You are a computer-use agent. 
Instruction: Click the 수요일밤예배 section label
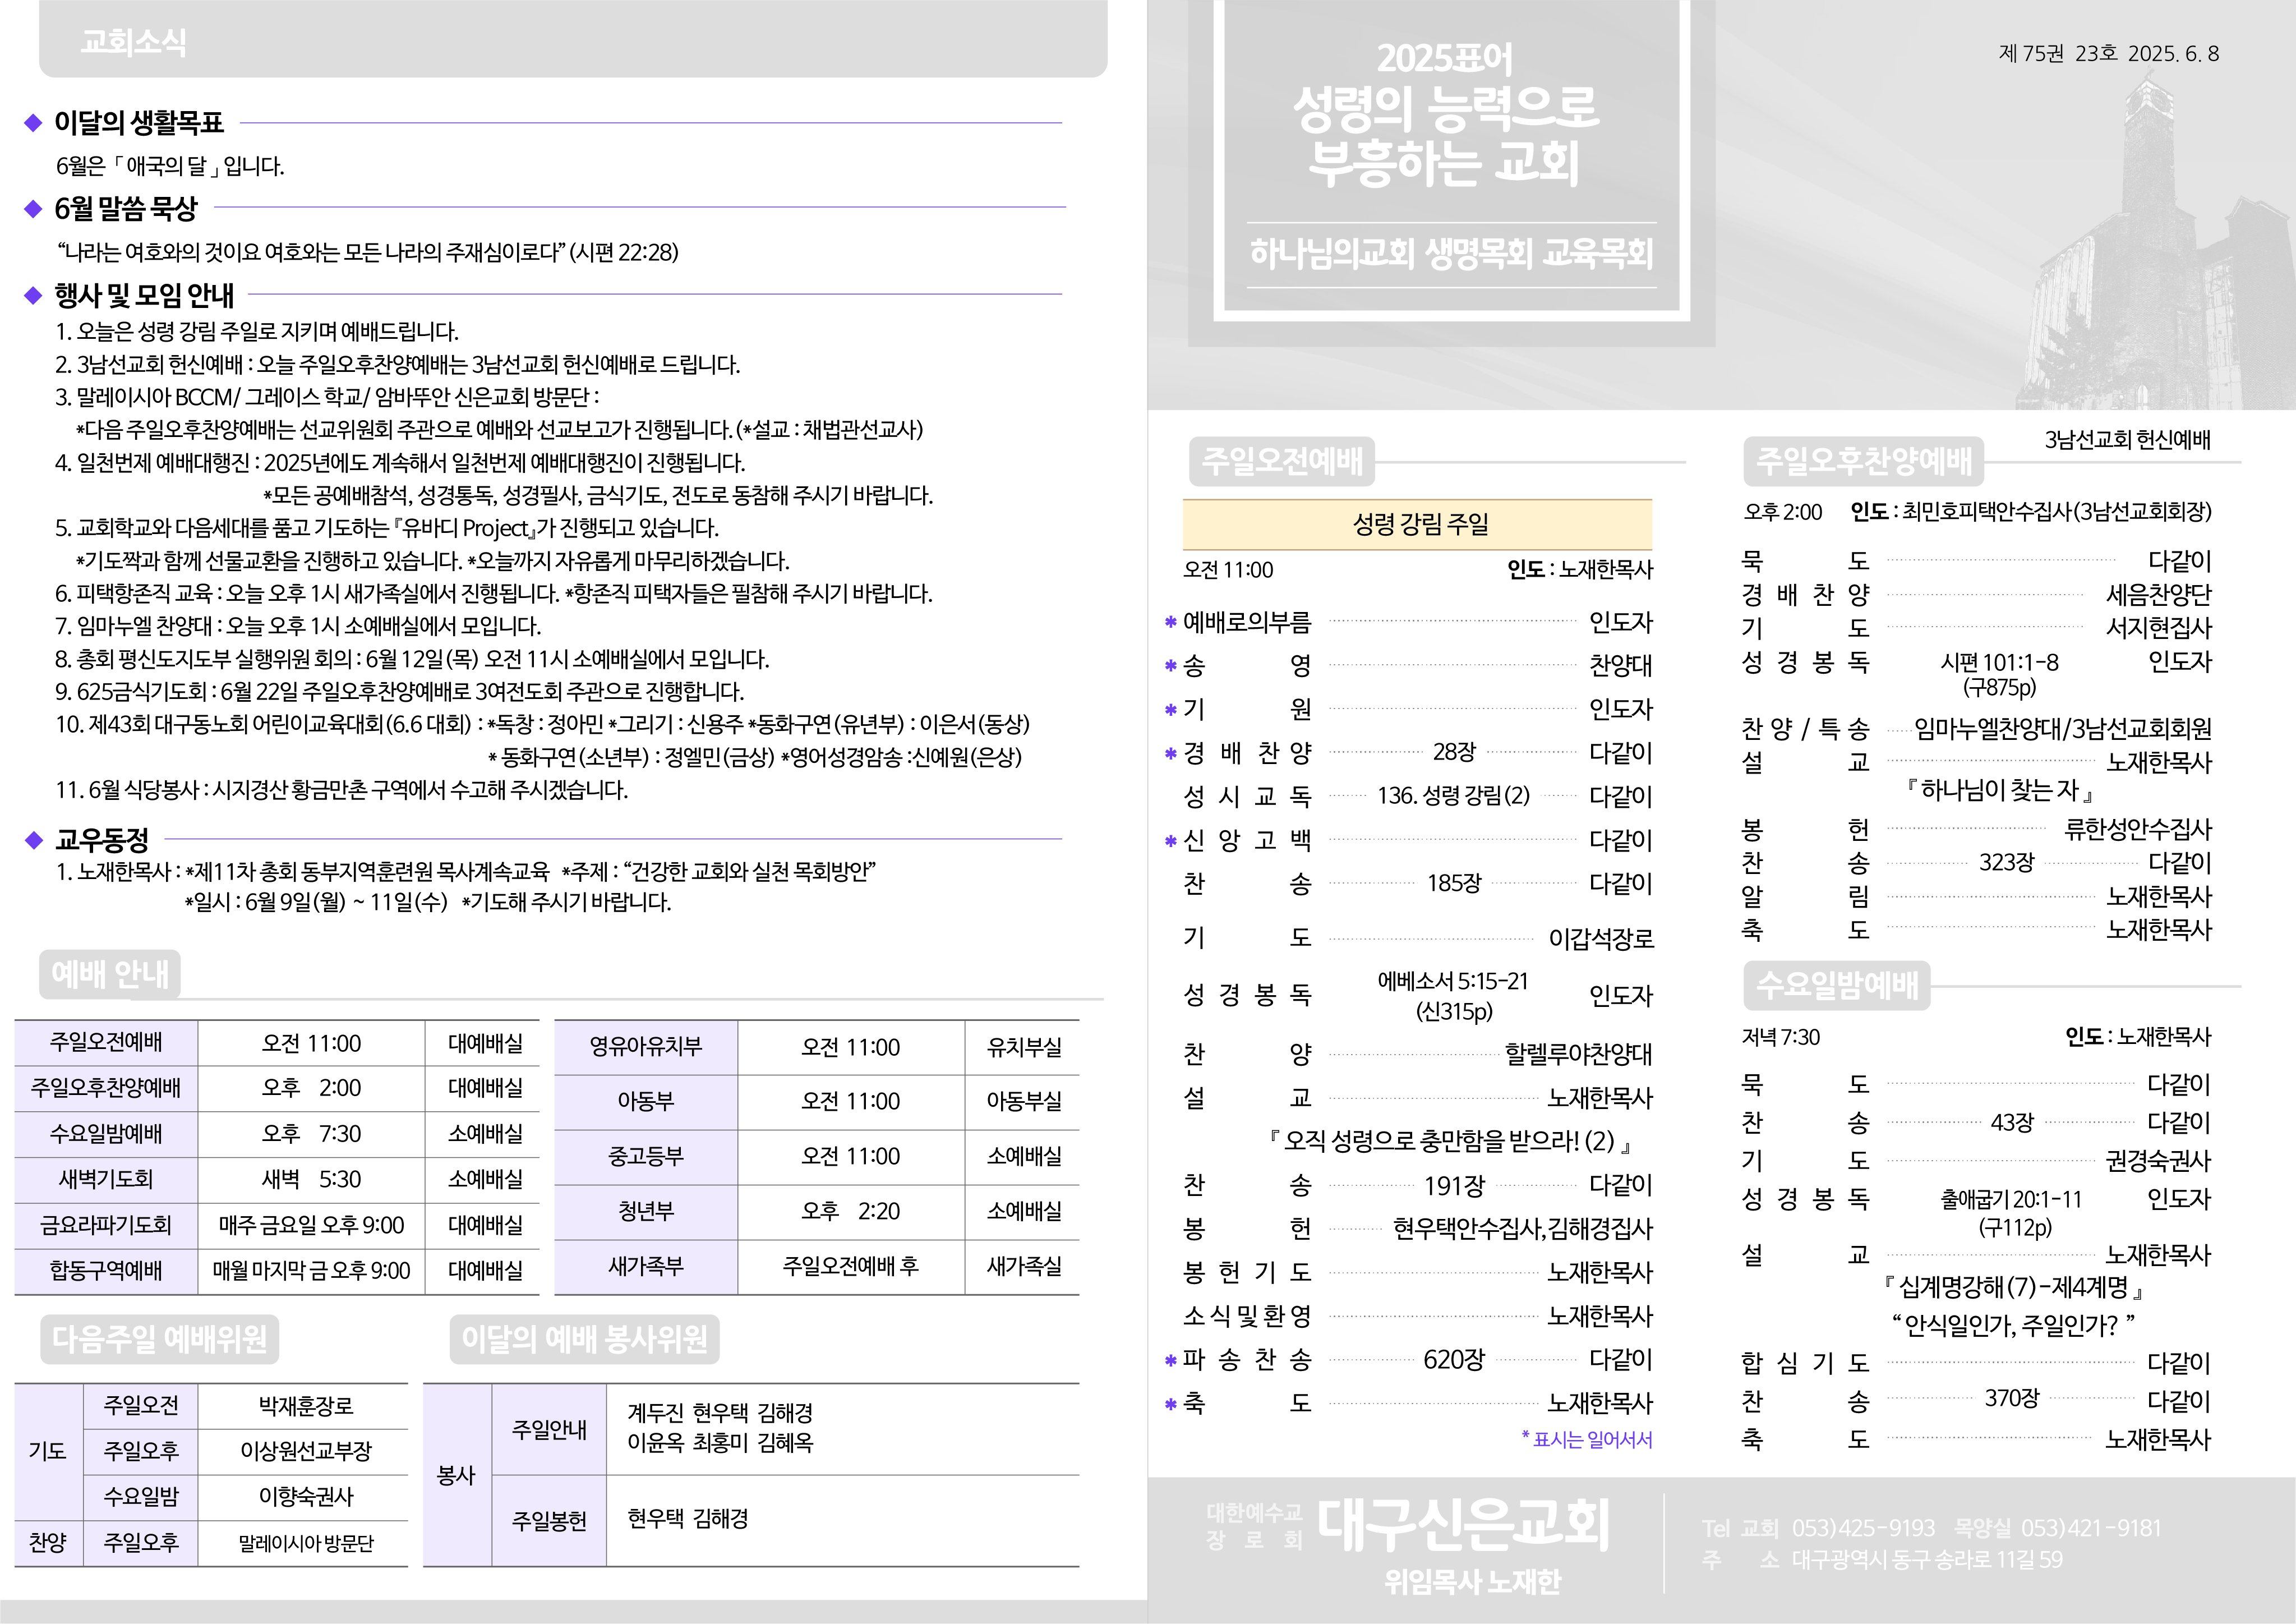1837,985
